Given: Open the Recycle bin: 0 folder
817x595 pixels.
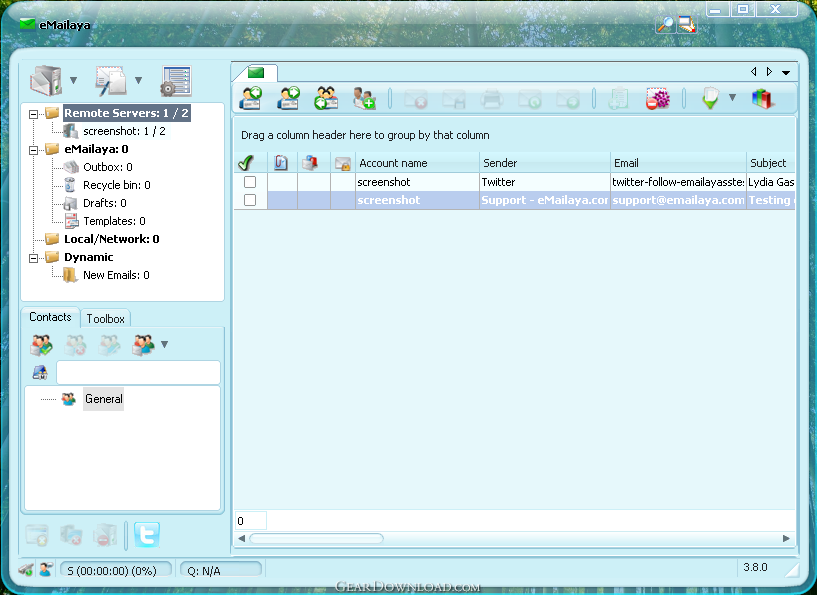Looking at the screenshot, I should coord(117,185).
